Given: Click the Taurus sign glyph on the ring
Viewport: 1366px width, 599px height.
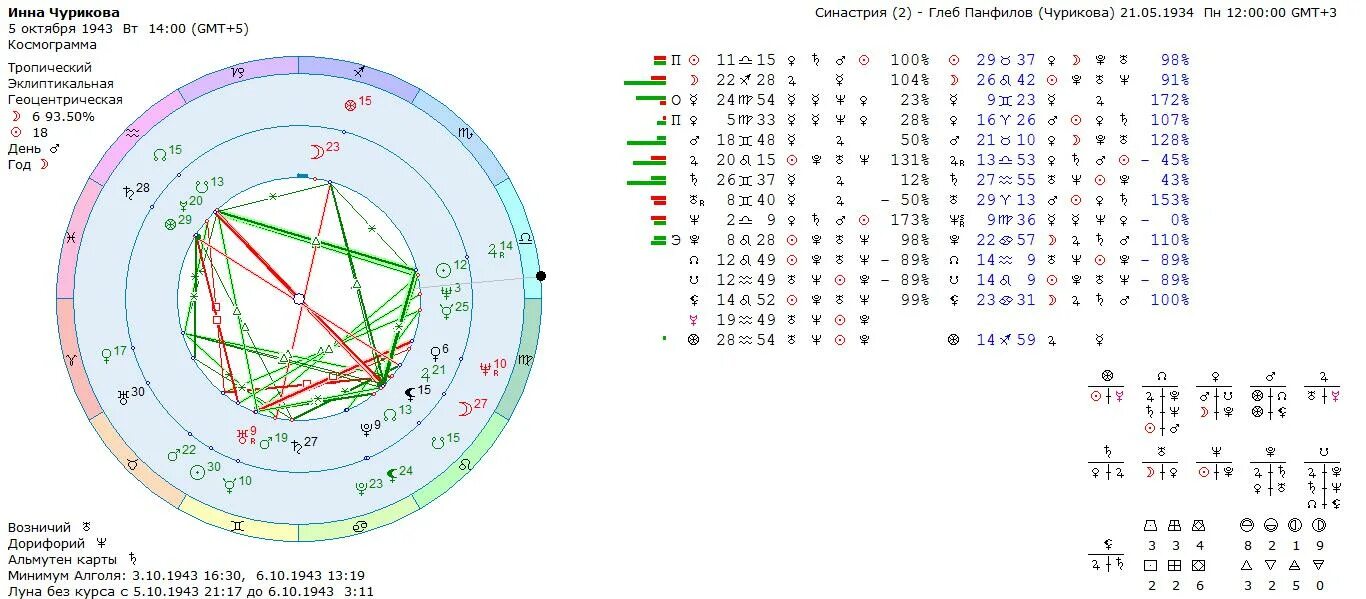Looking at the screenshot, I should coord(132,465).
